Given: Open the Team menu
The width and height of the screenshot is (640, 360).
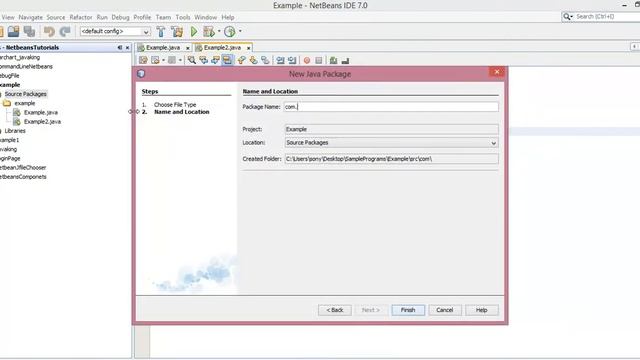Looking at the screenshot, I should (x=163, y=17).
